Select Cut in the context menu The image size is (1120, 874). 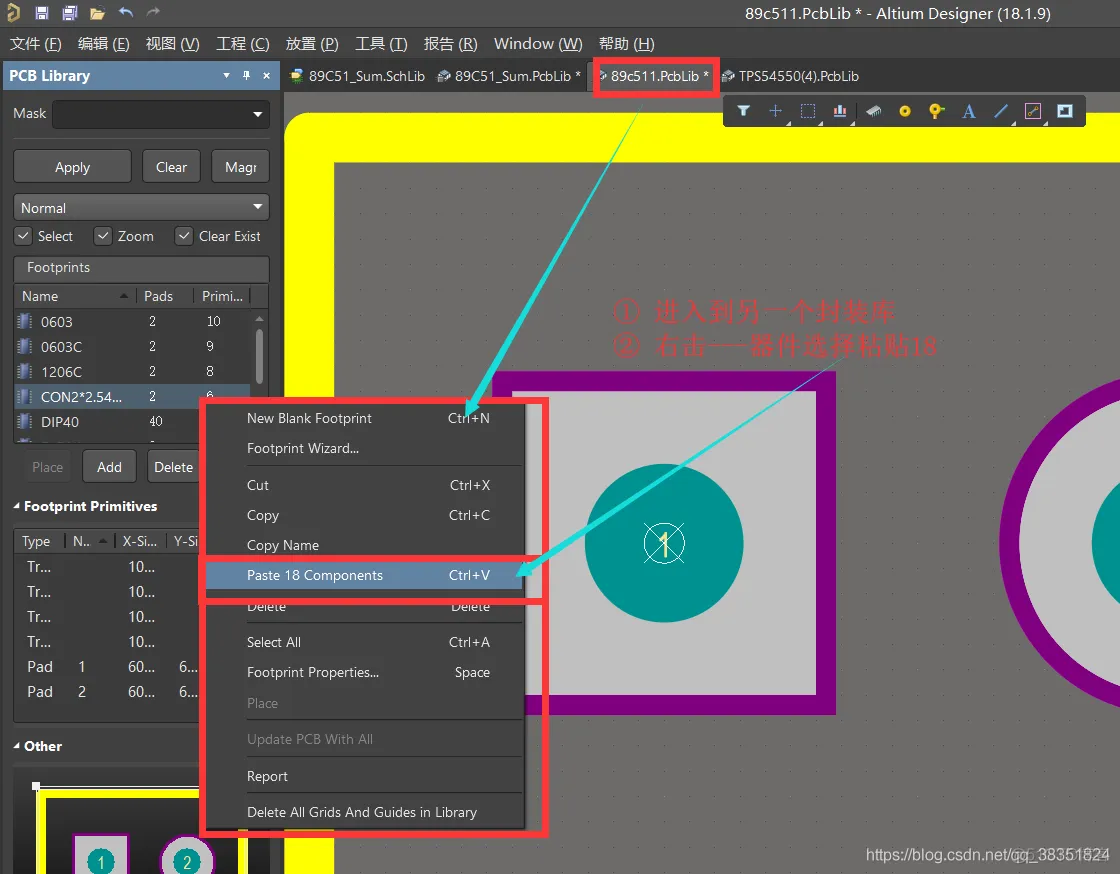tap(365, 485)
